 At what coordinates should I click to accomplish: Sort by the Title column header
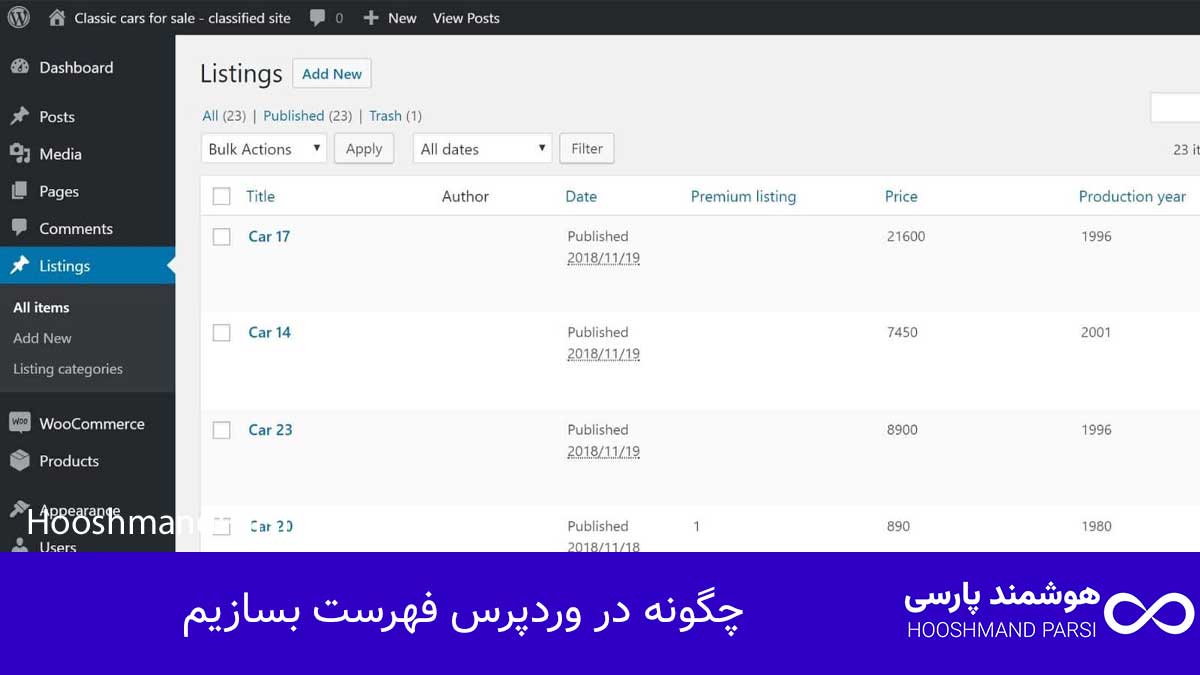(260, 196)
